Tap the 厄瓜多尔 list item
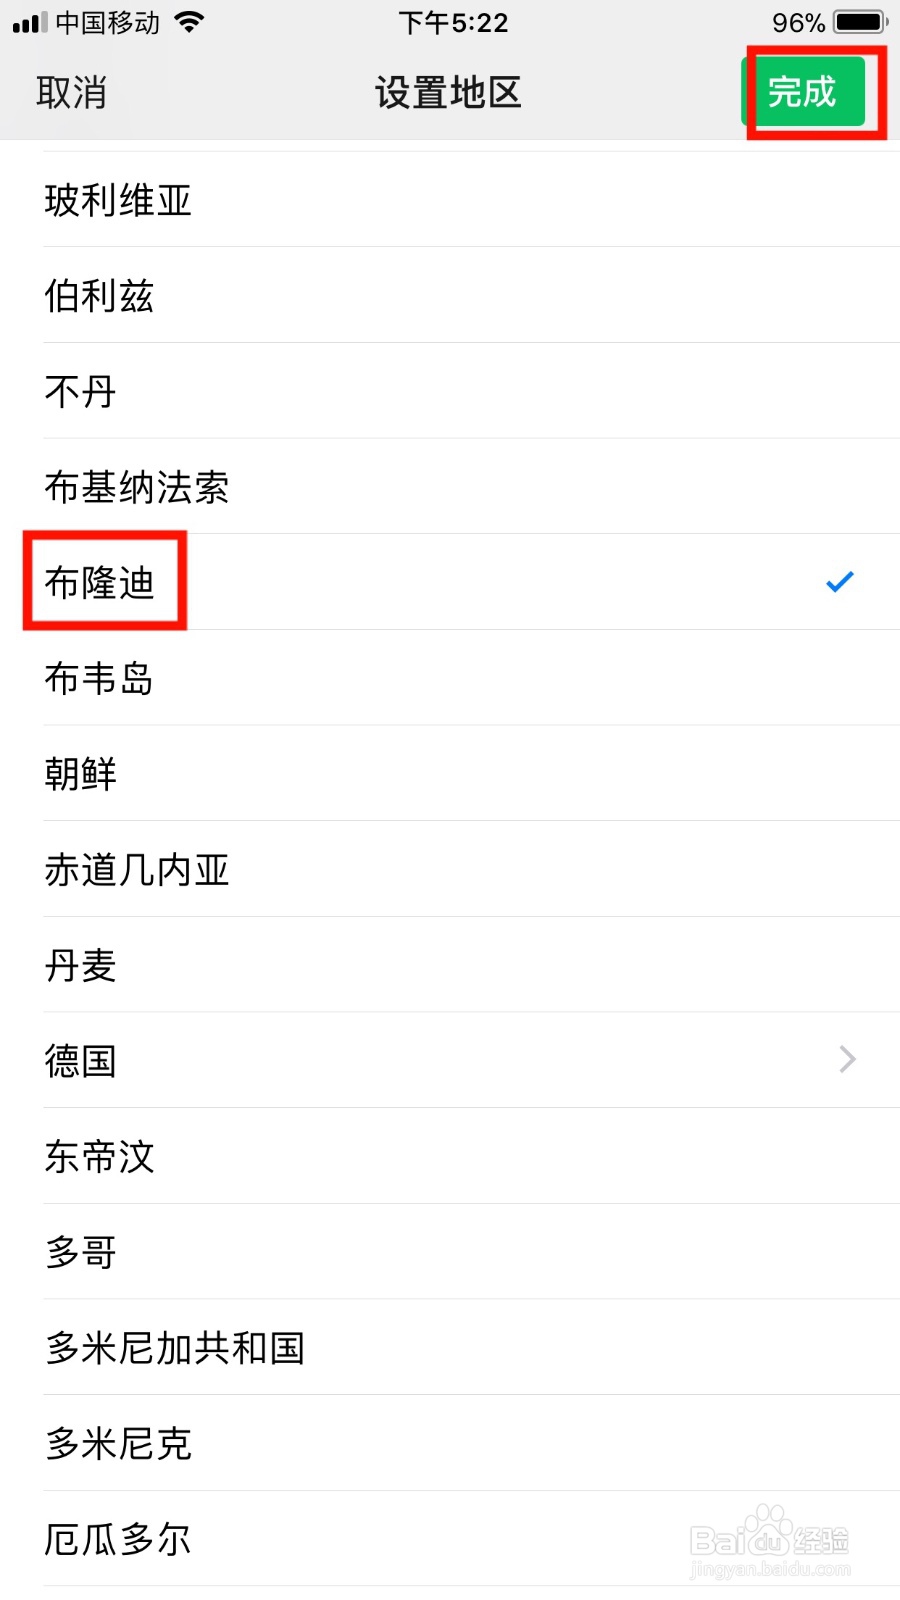The height and width of the screenshot is (1600, 900). pyautogui.click(x=450, y=1539)
